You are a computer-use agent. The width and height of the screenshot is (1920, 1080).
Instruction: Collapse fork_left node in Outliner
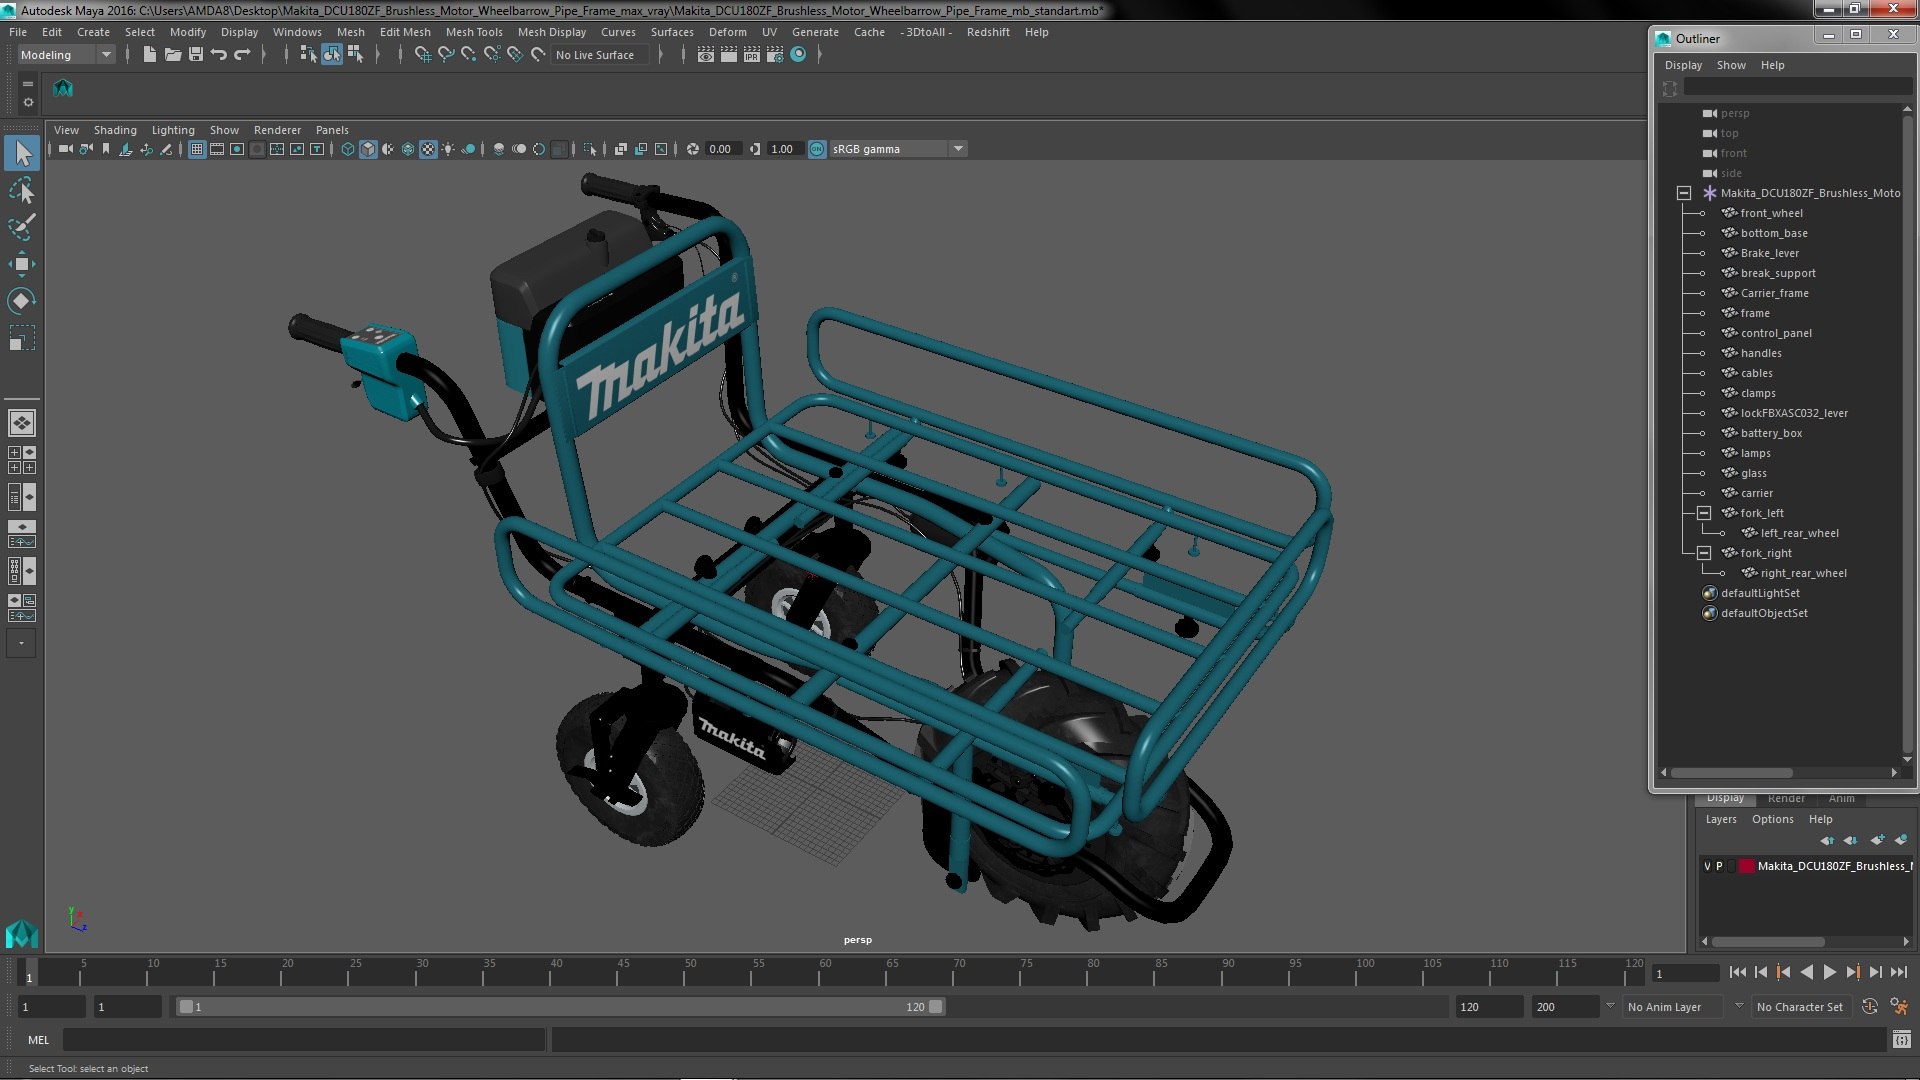tap(1704, 513)
